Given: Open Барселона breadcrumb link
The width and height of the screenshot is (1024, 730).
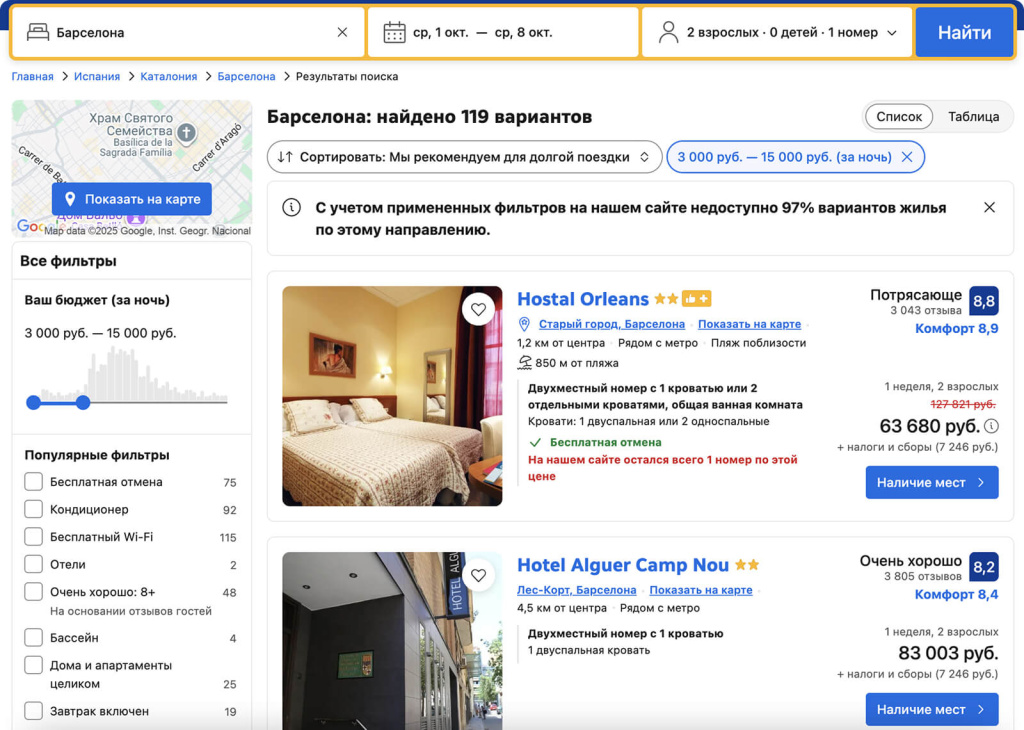Looking at the screenshot, I should (246, 76).
